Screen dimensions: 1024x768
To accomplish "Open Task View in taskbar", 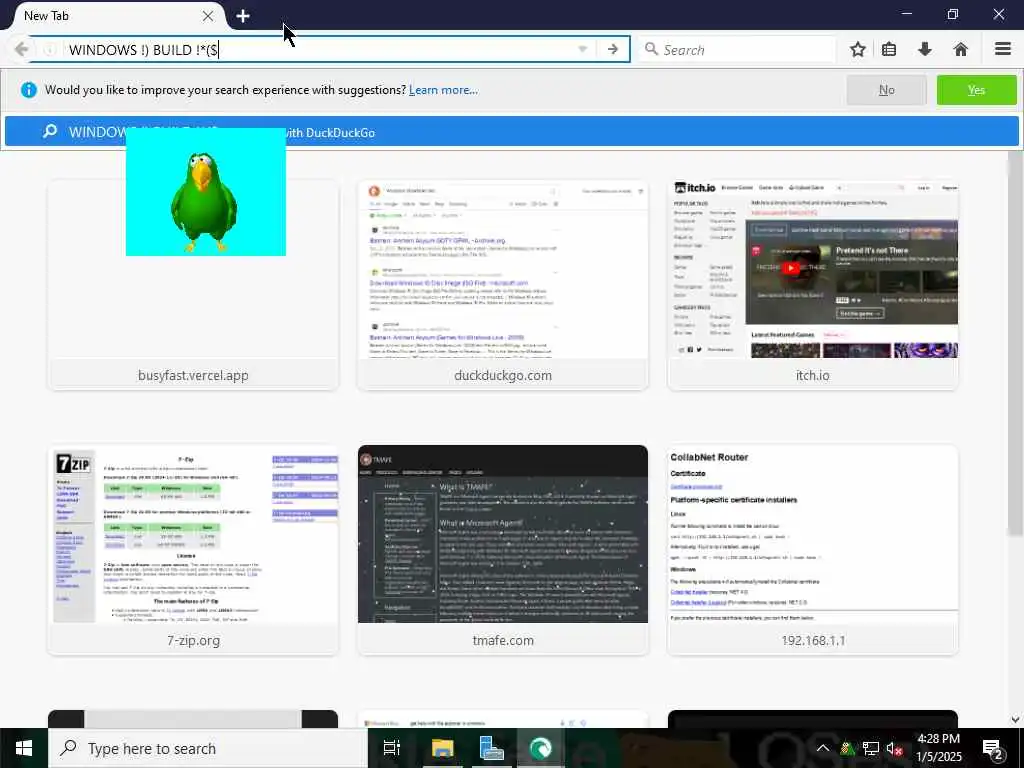I will [392, 748].
